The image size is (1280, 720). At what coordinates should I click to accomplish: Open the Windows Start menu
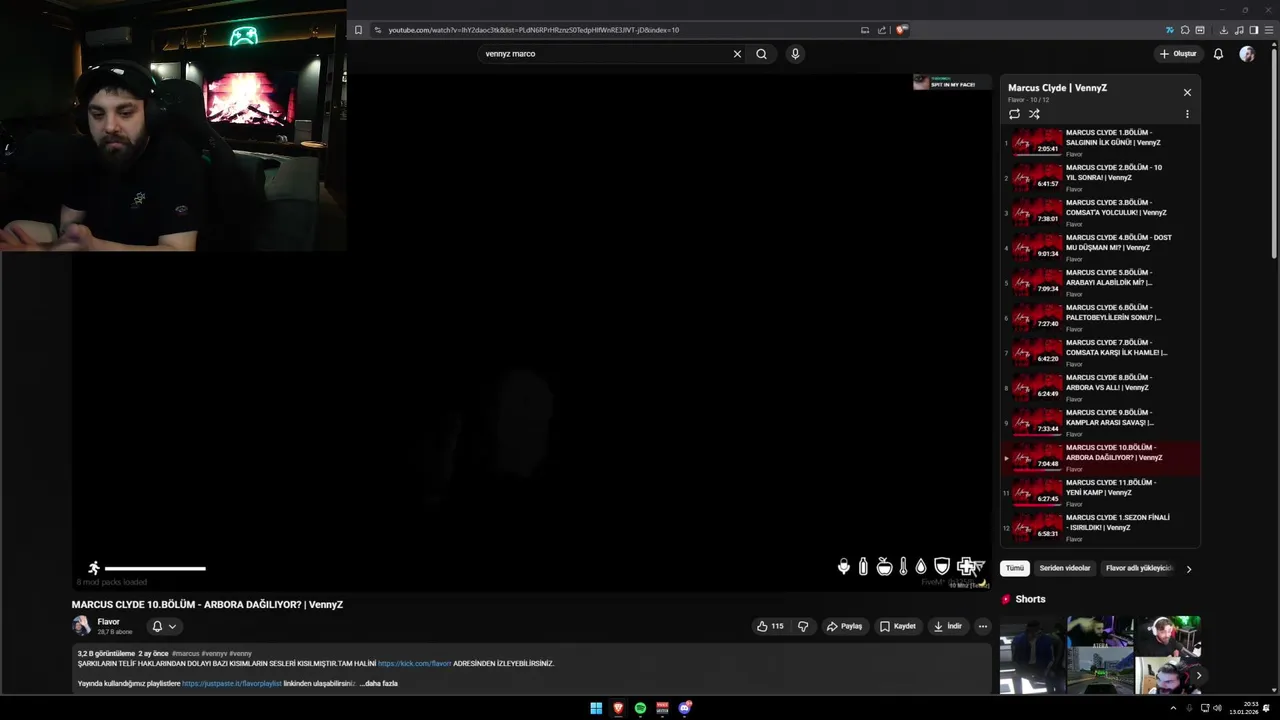[596, 708]
